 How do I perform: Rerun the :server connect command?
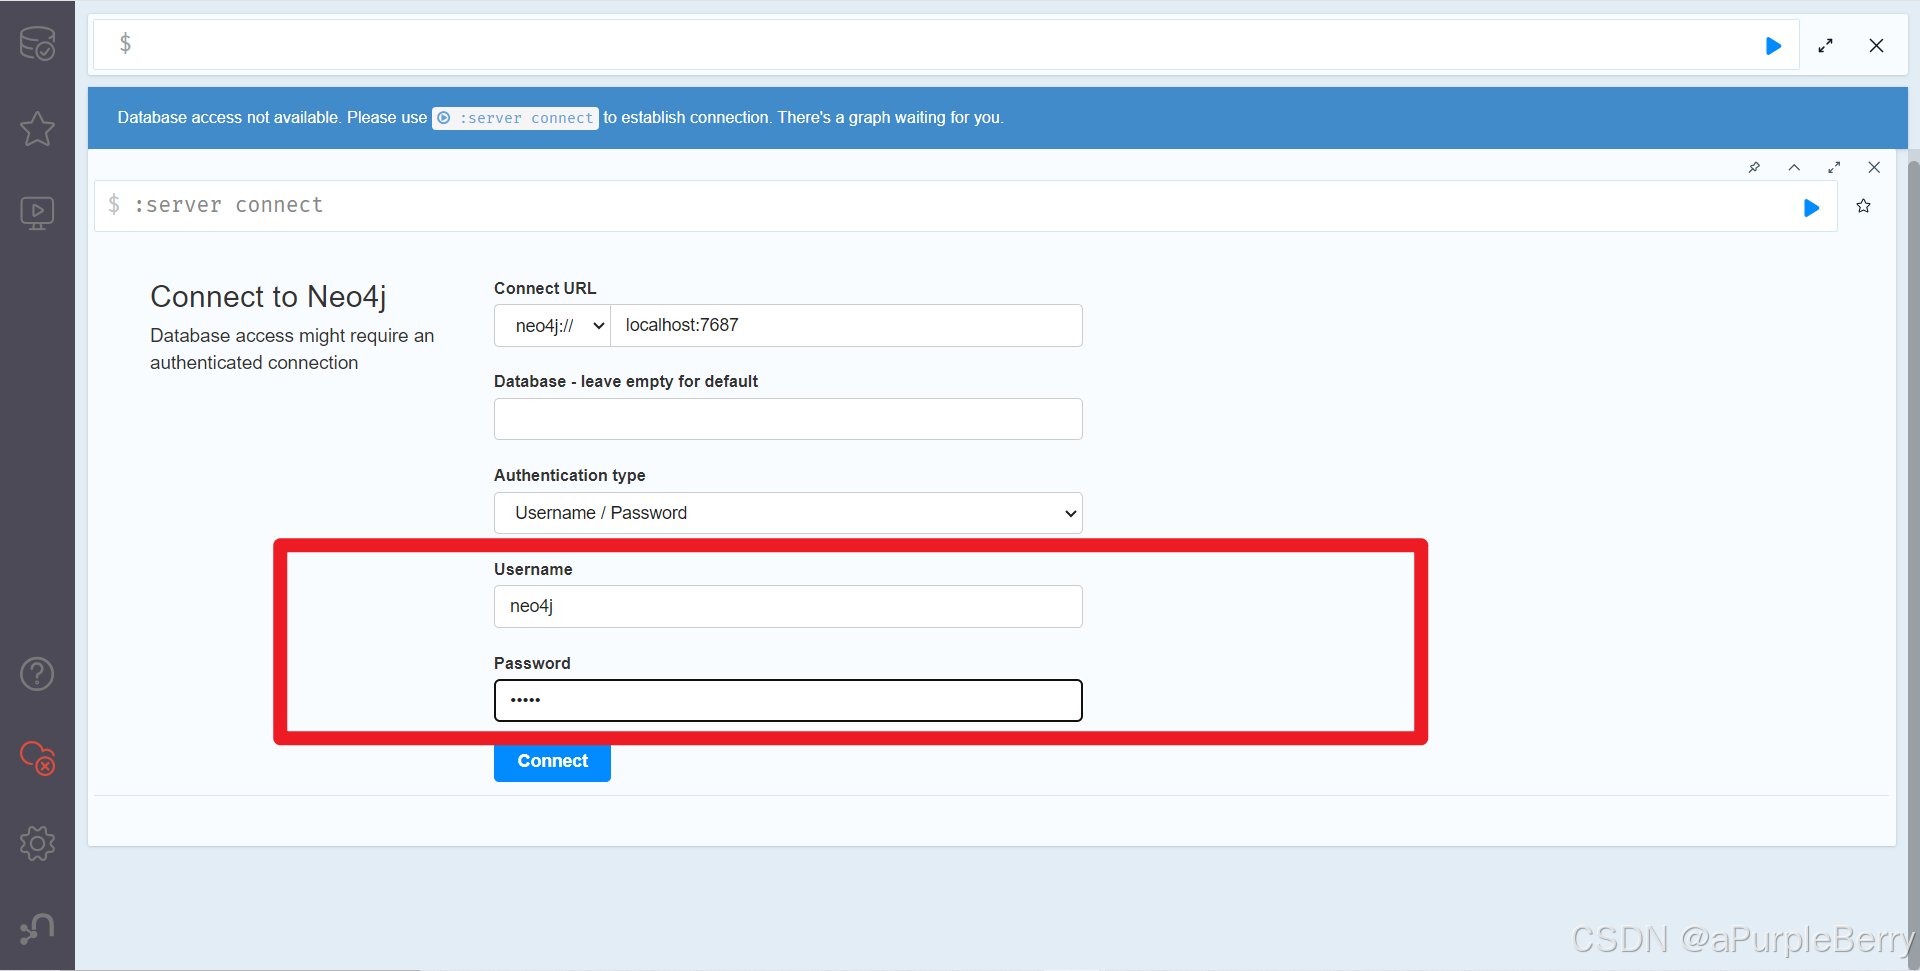(1811, 207)
